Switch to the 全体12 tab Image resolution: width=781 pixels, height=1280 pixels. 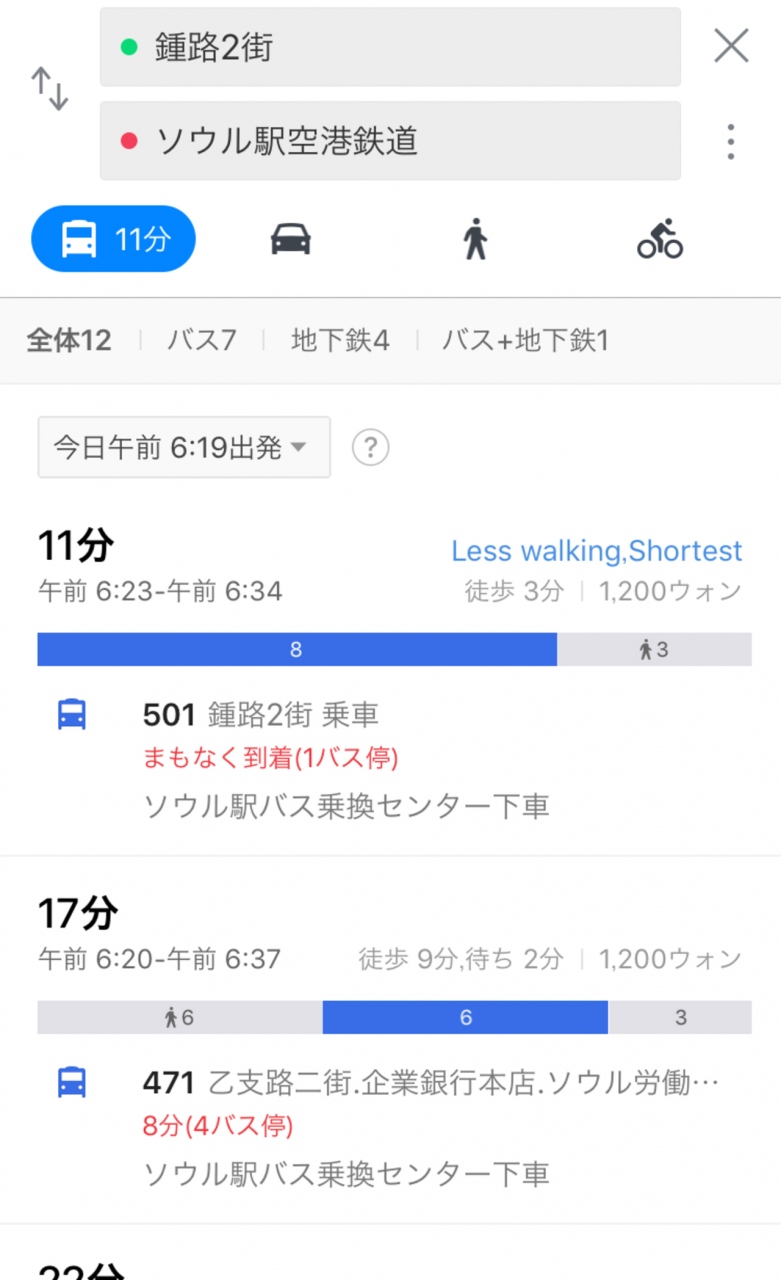coord(69,341)
